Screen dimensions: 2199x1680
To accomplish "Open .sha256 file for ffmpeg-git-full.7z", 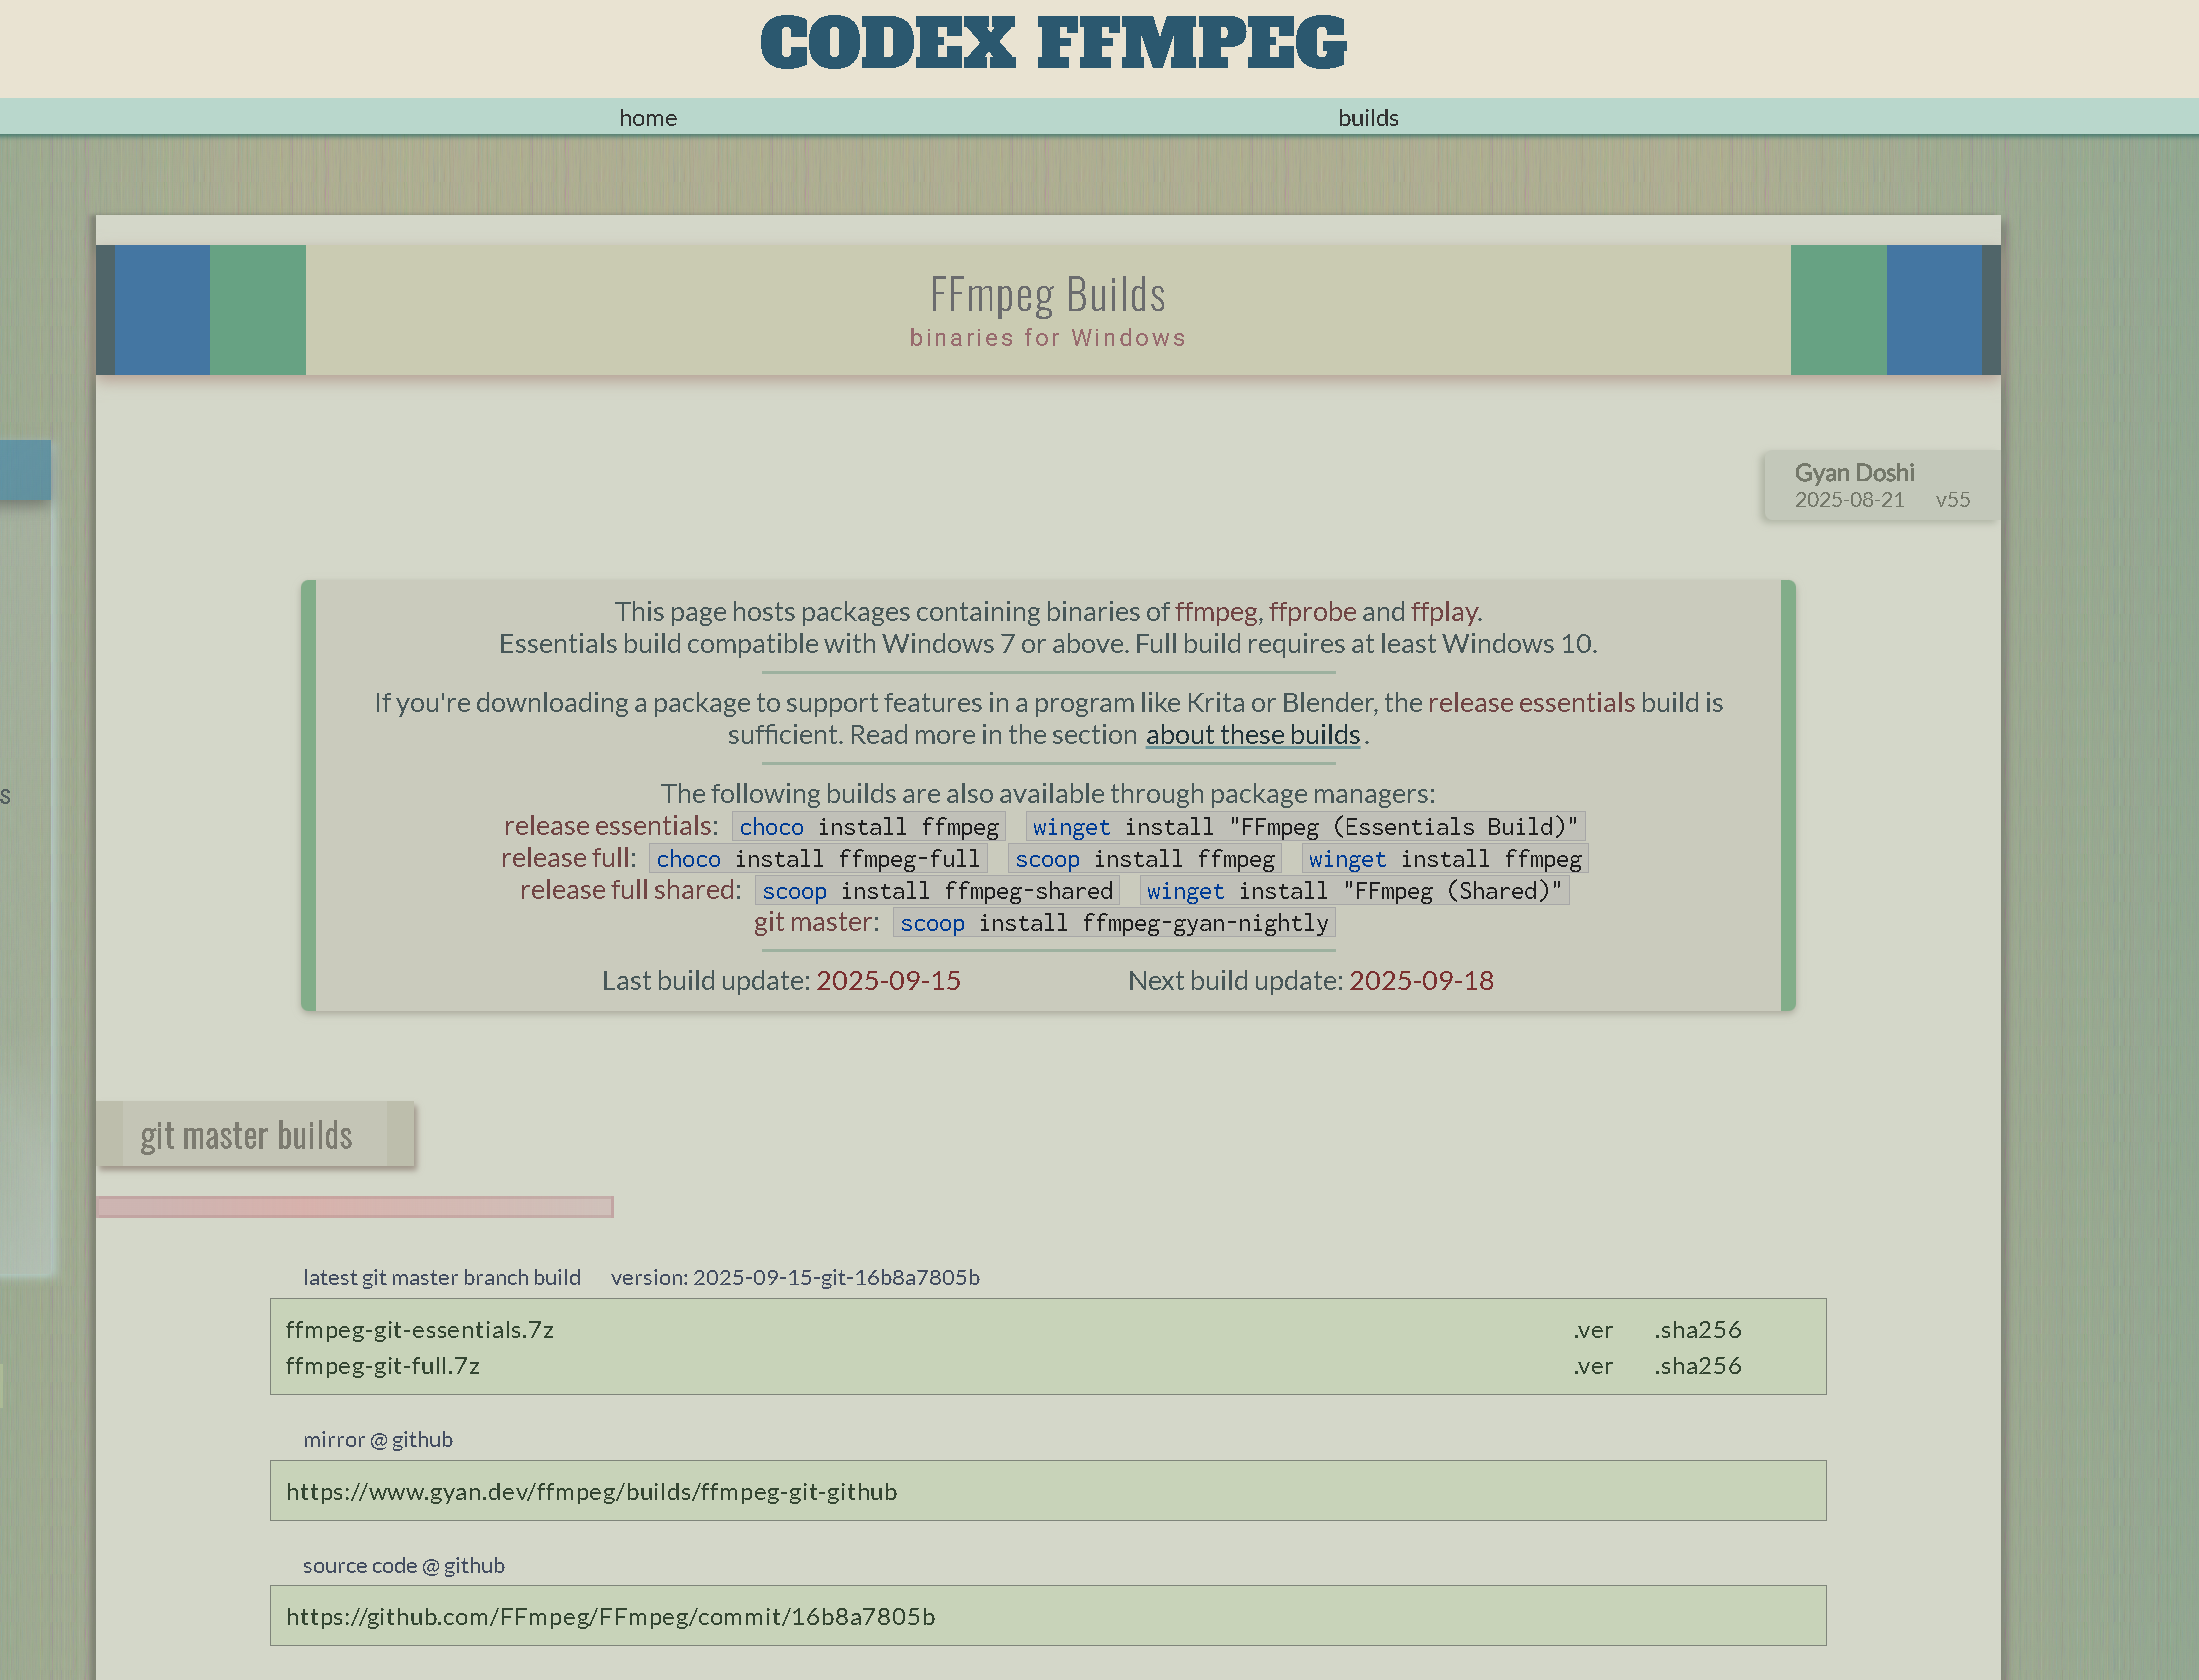I will (1698, 1366).
